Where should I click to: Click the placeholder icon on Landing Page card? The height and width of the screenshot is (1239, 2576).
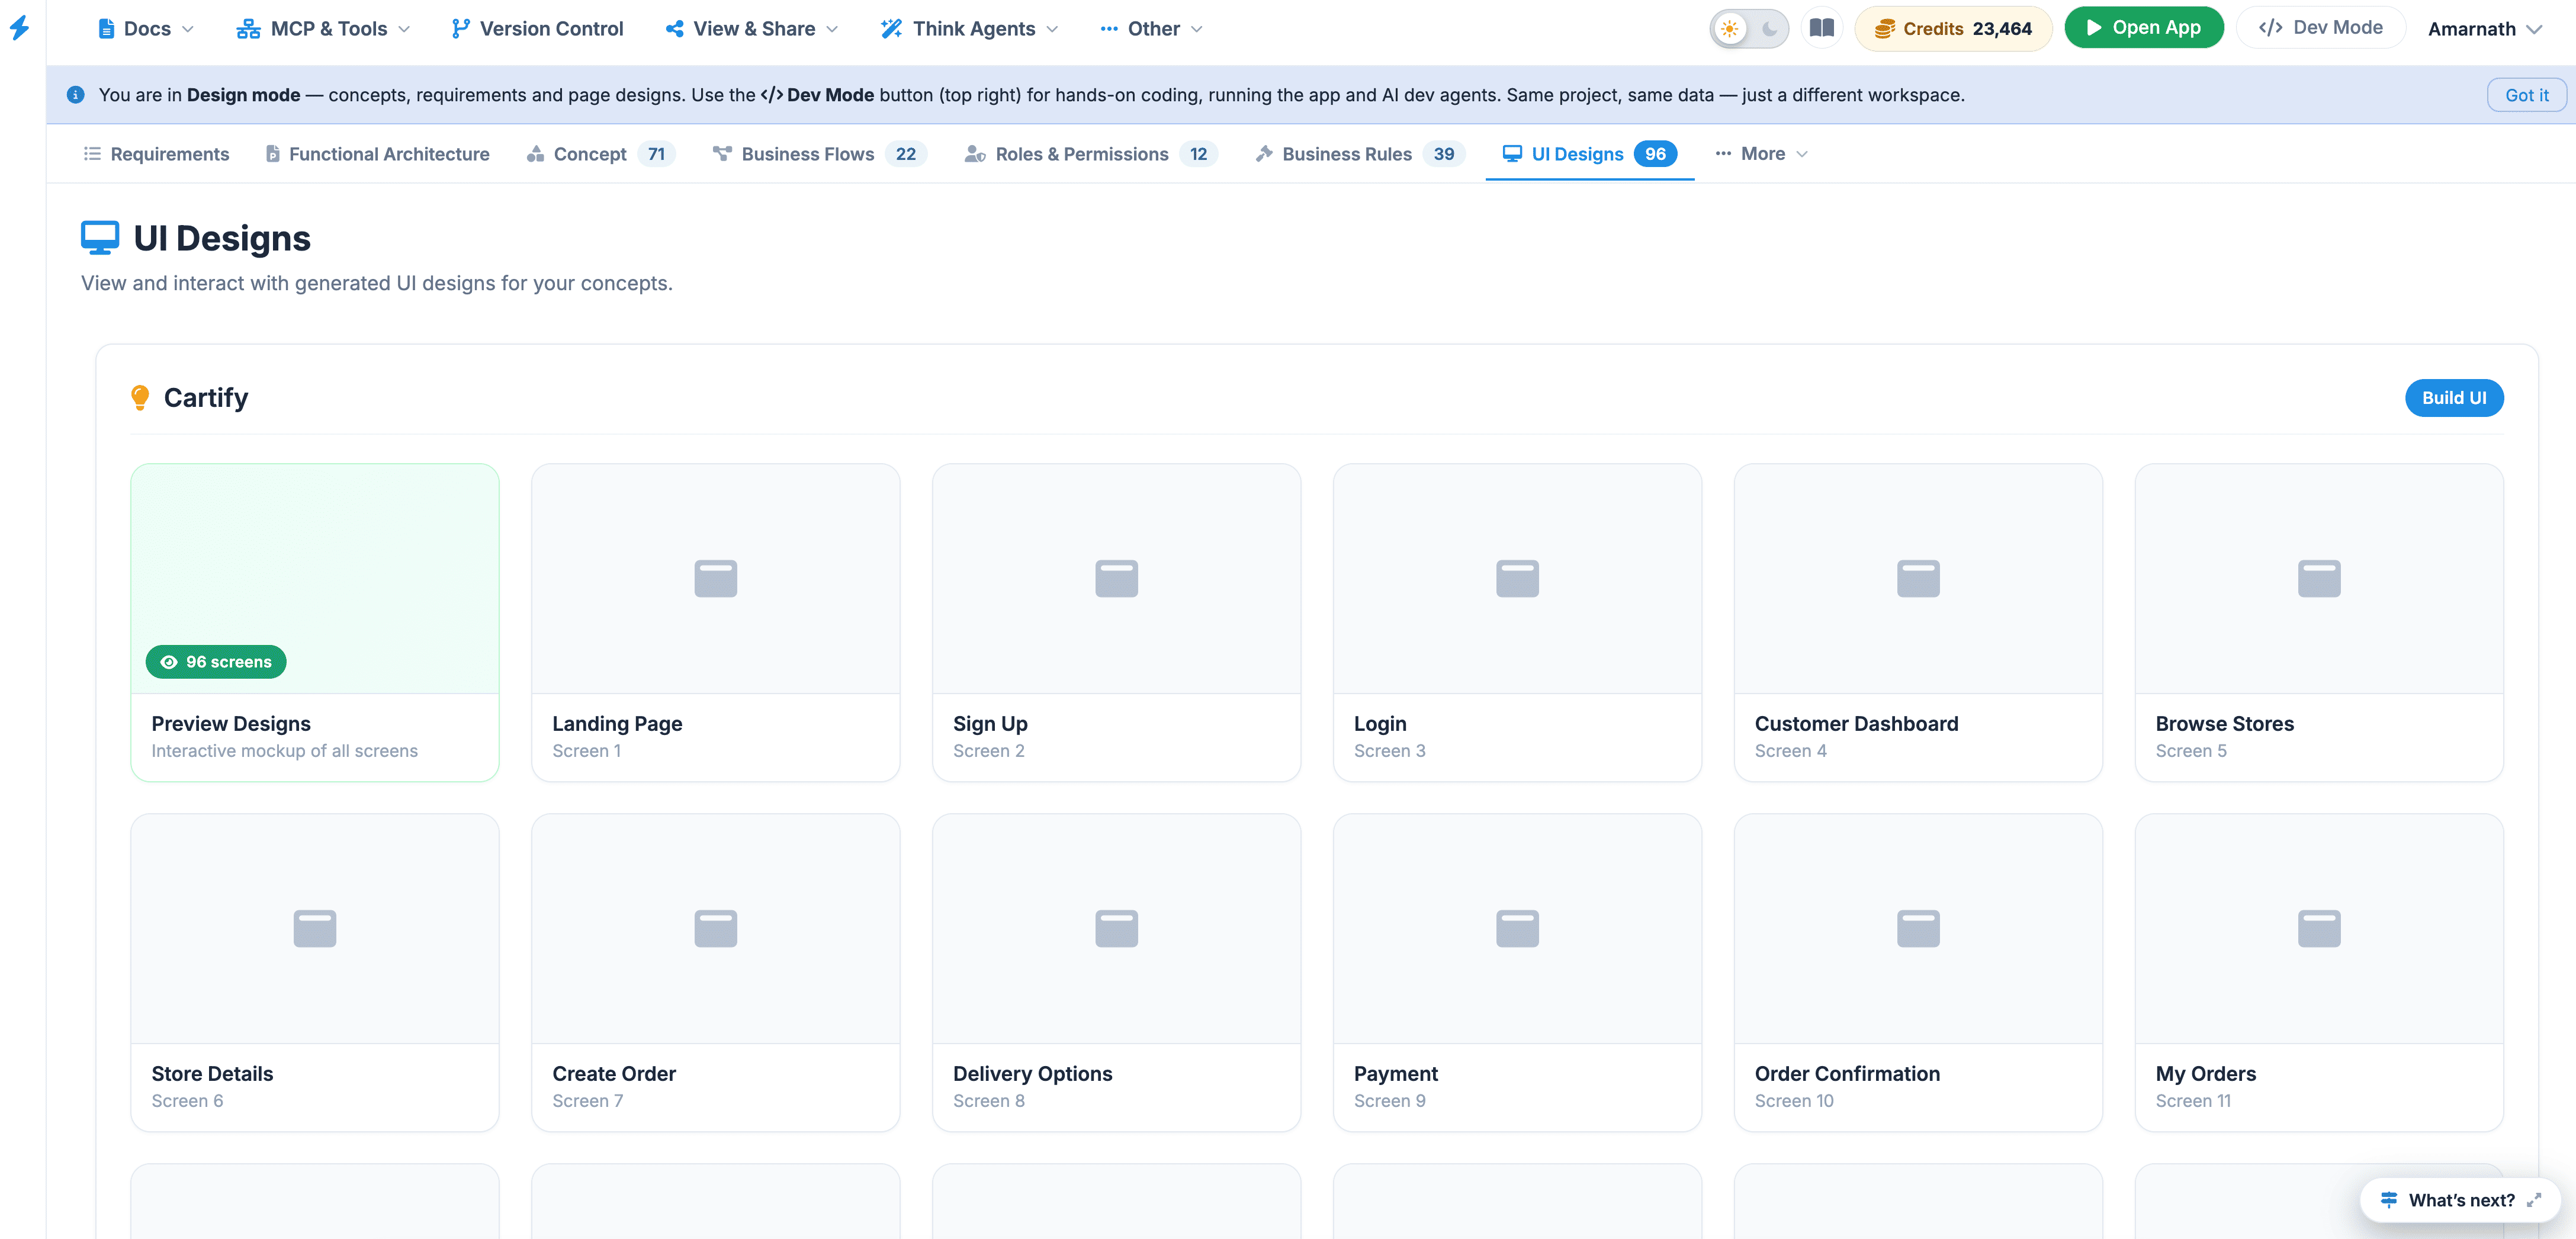point(716,578)
